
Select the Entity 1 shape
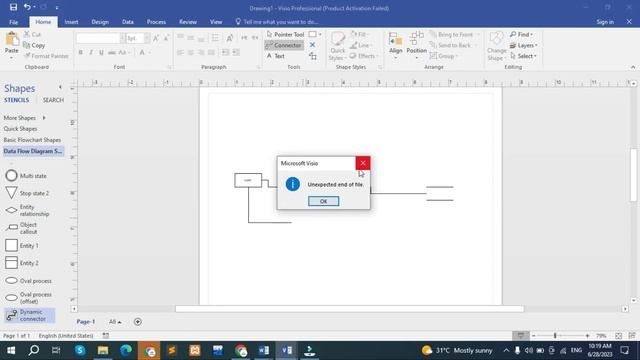tap(22, 246)
